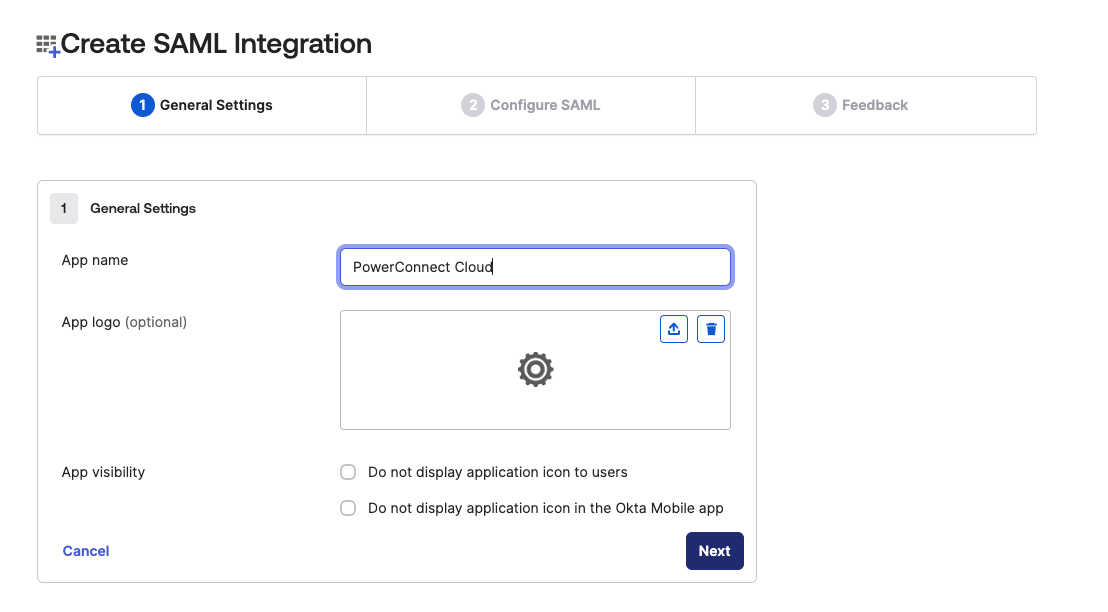Click the 'App name' field label
This screenshot has width=1108, height=612.
click(x=95, y=260)
